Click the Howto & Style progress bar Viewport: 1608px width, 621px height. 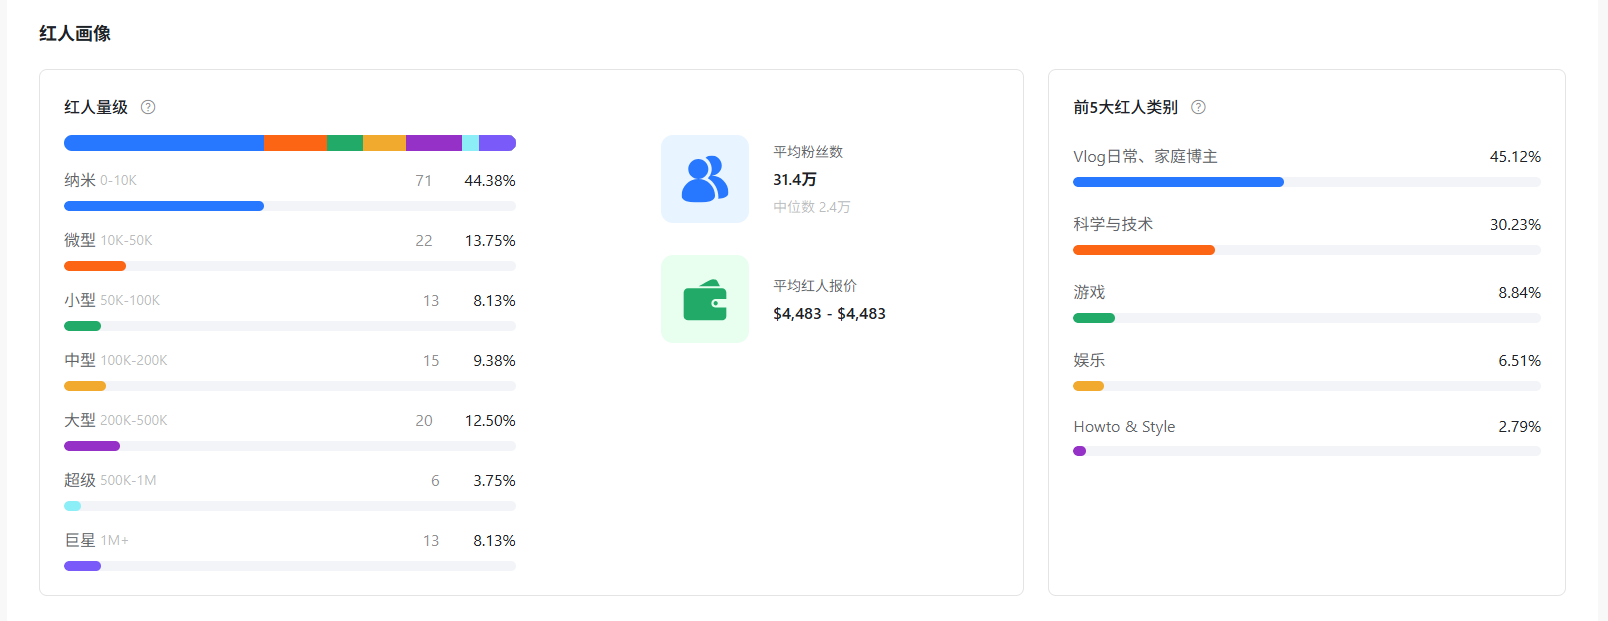click(1307, 451)
